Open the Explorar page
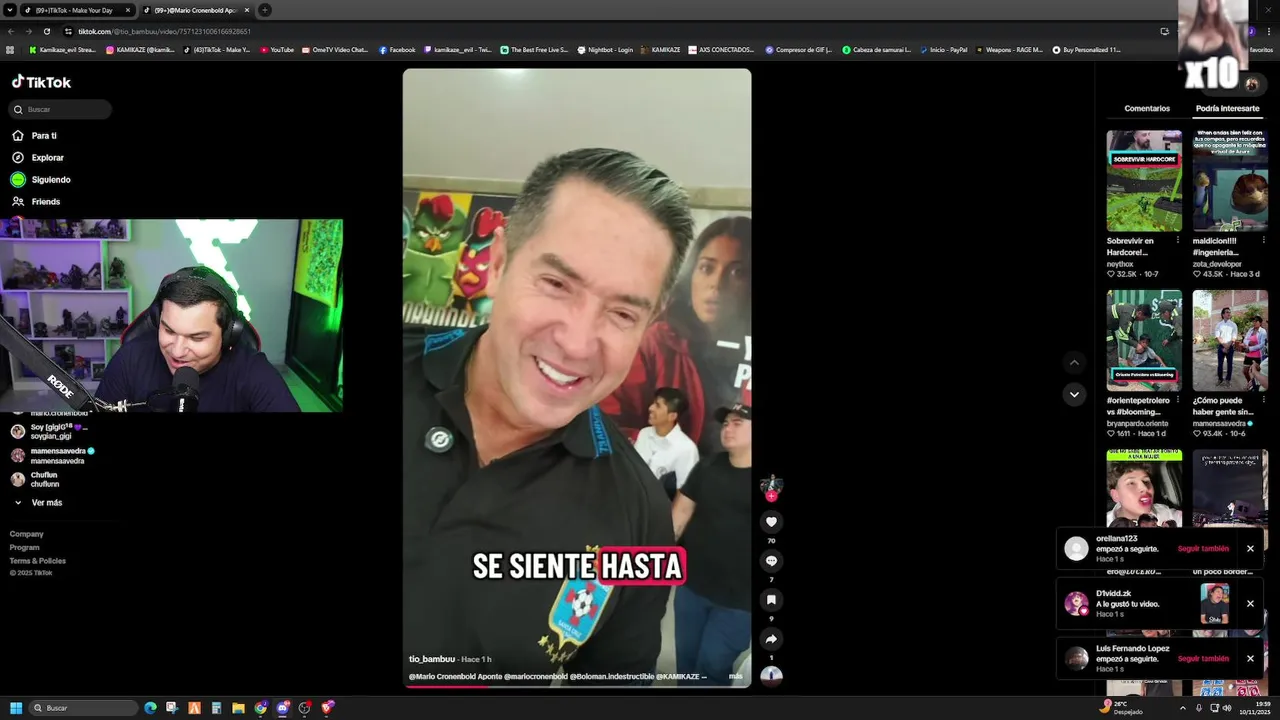 (x=37, y=157)
